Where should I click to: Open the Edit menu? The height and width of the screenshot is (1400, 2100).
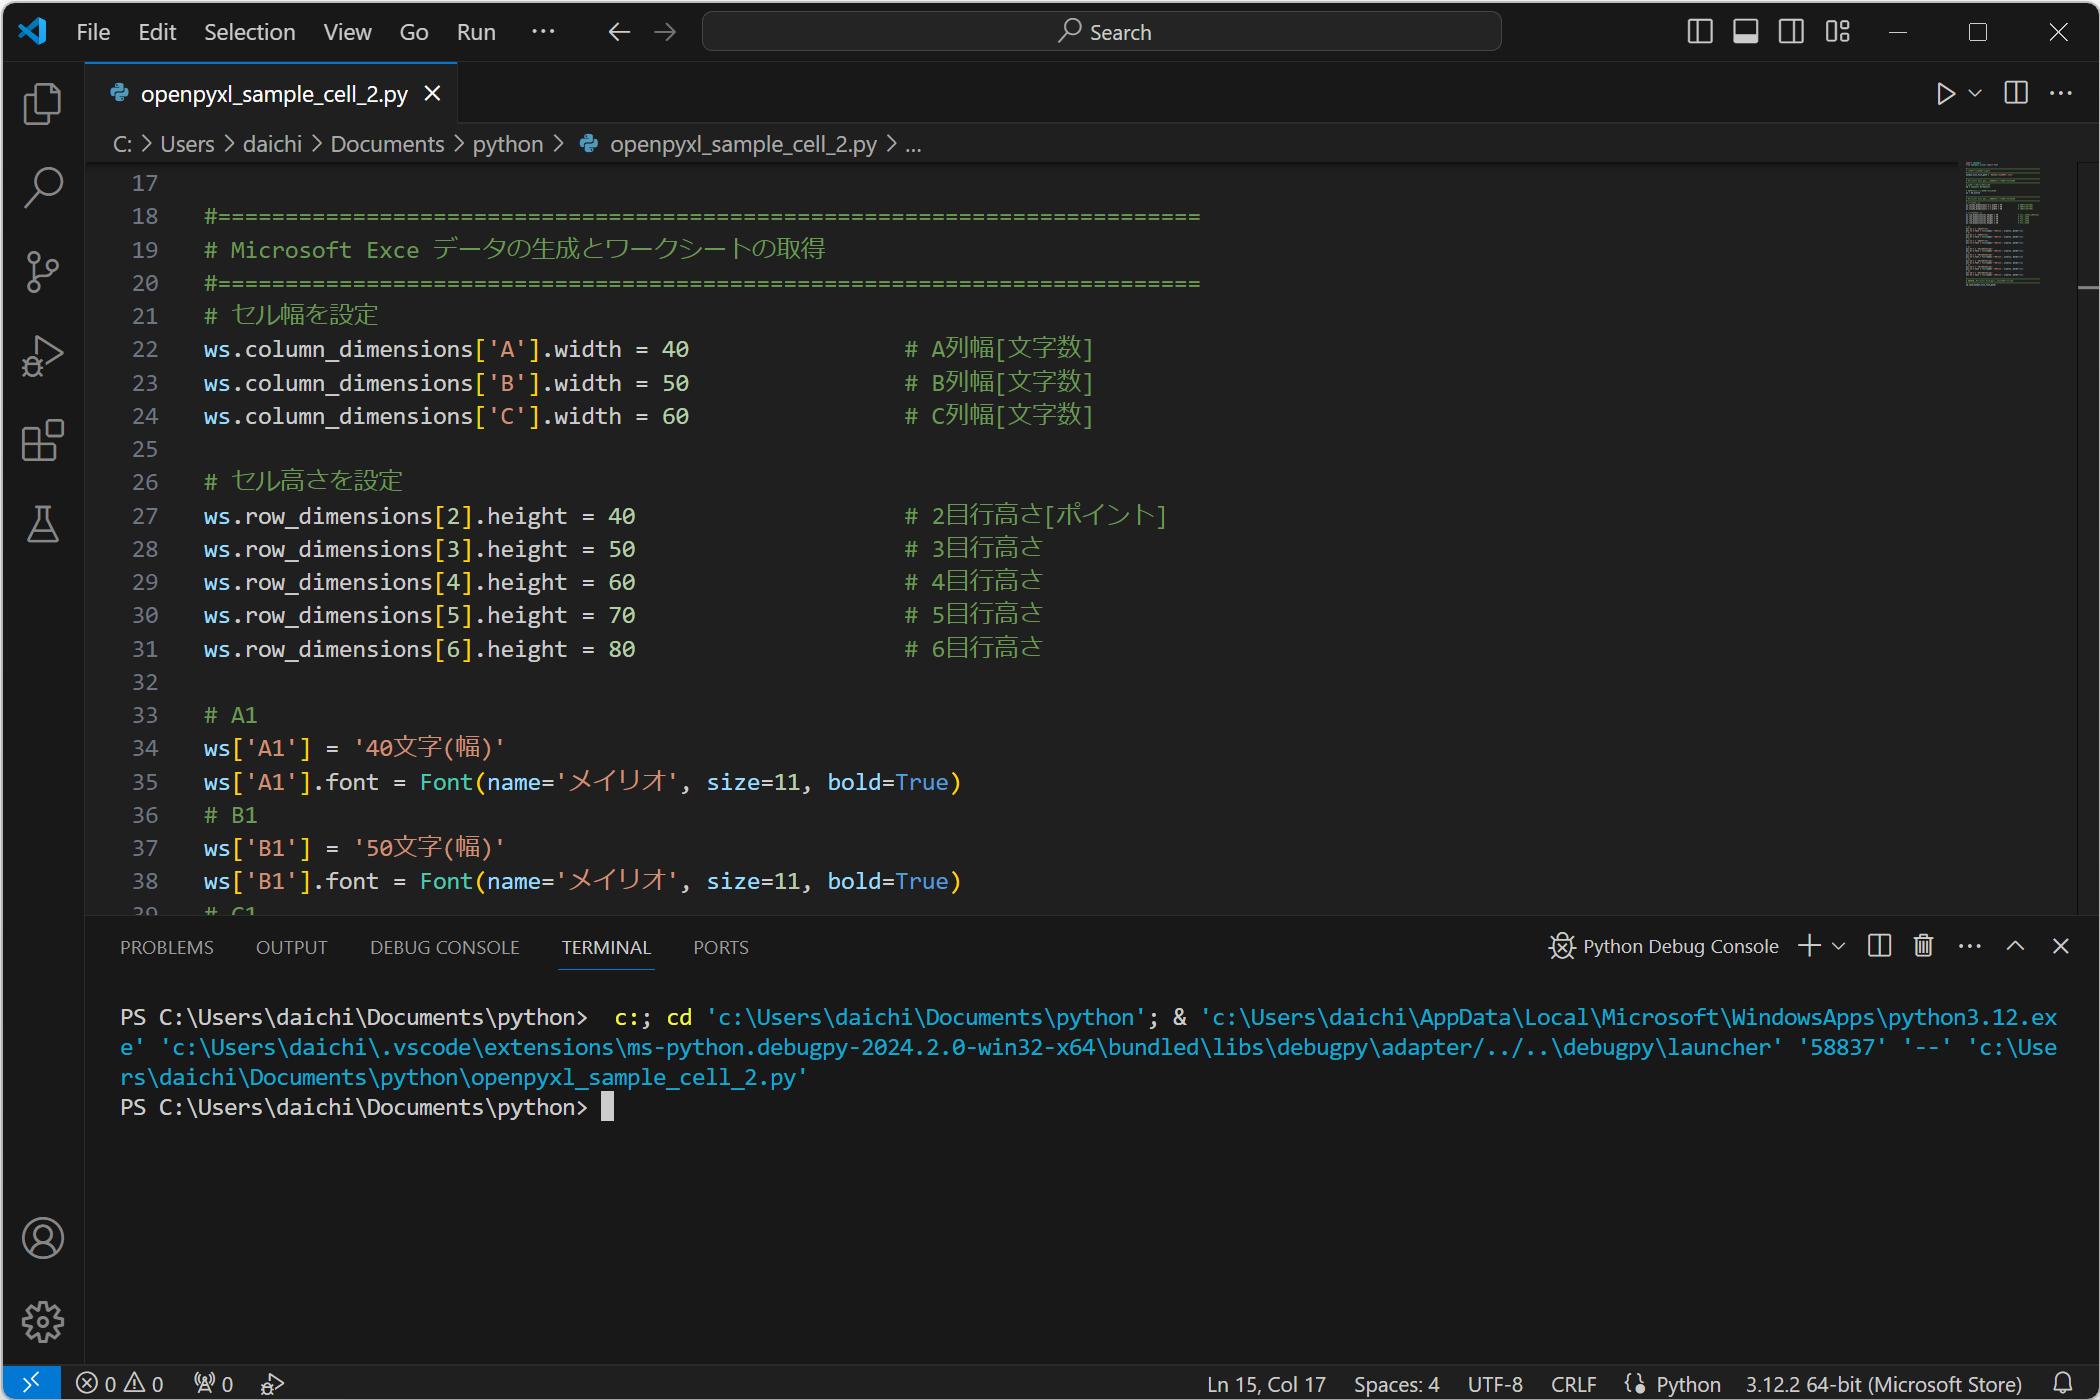click(157, 32)
